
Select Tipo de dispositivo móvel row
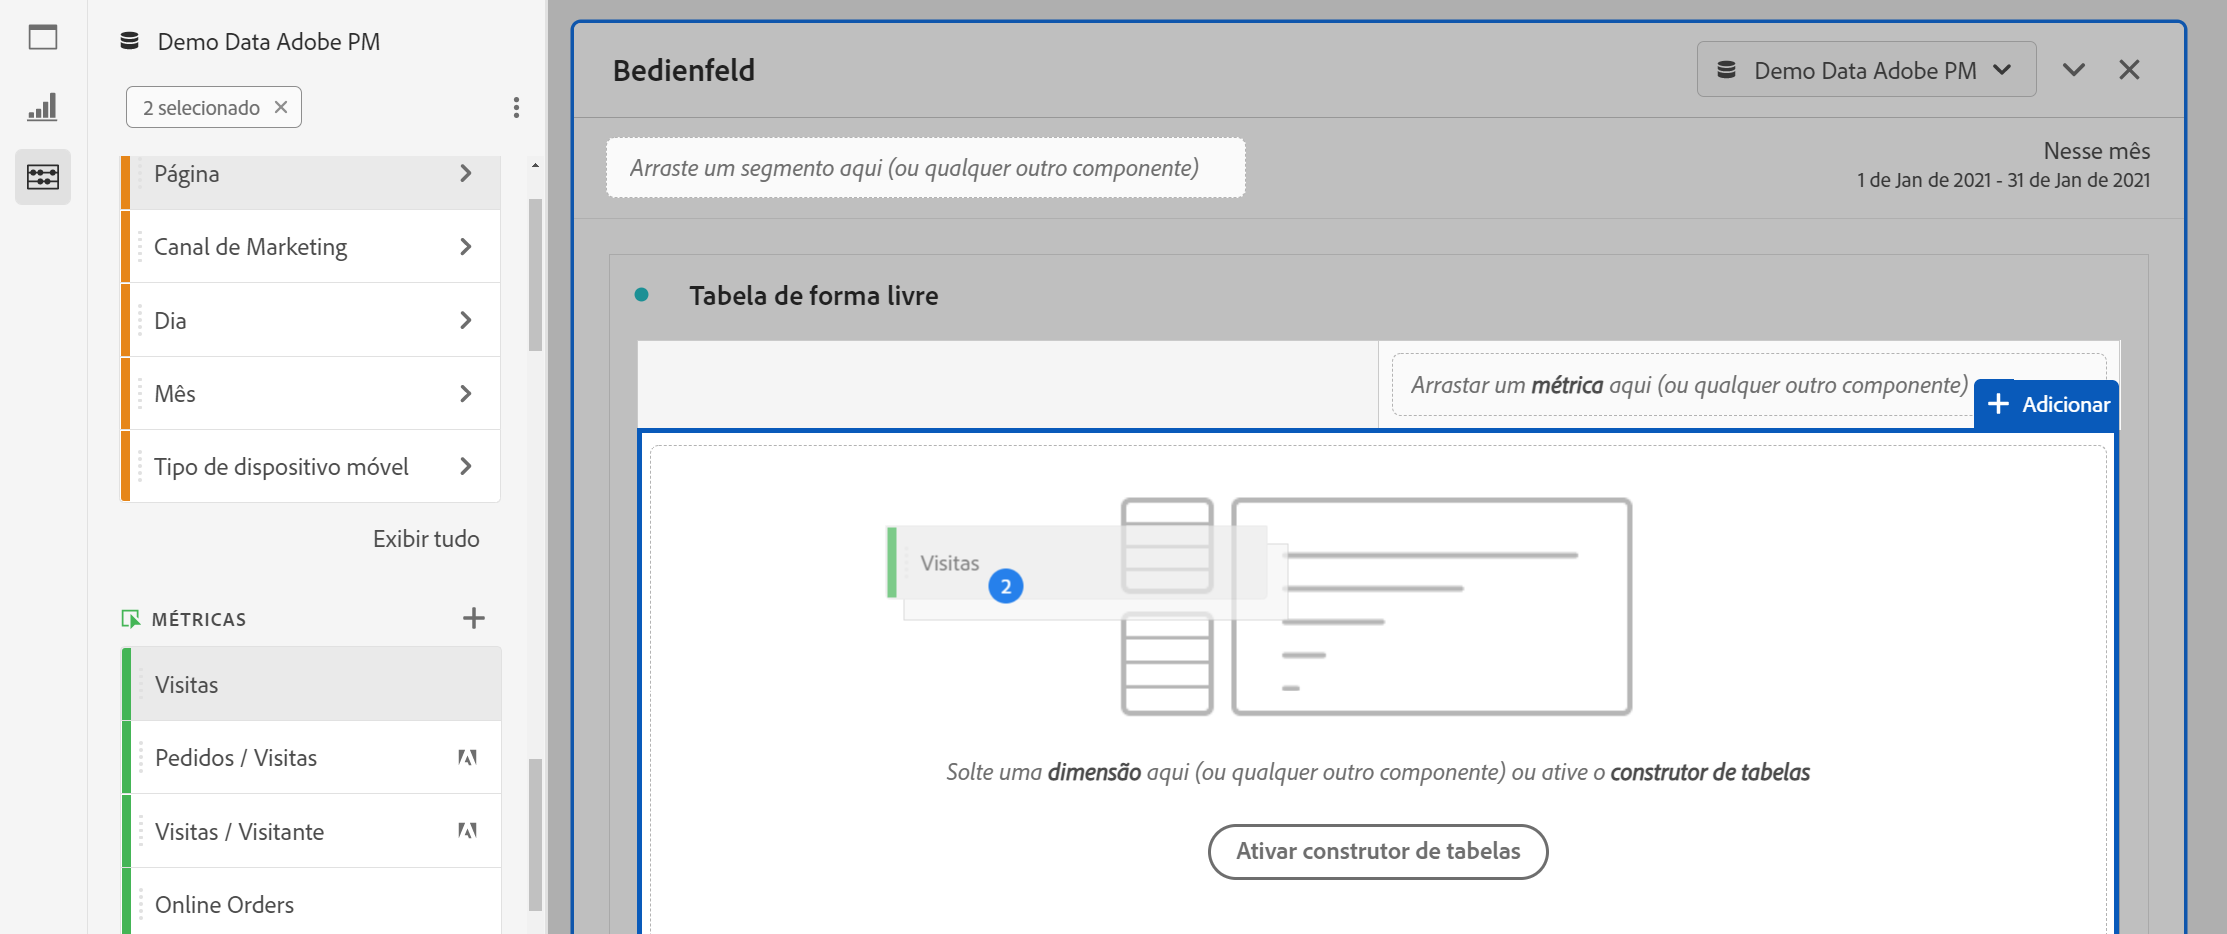(311, 466)
